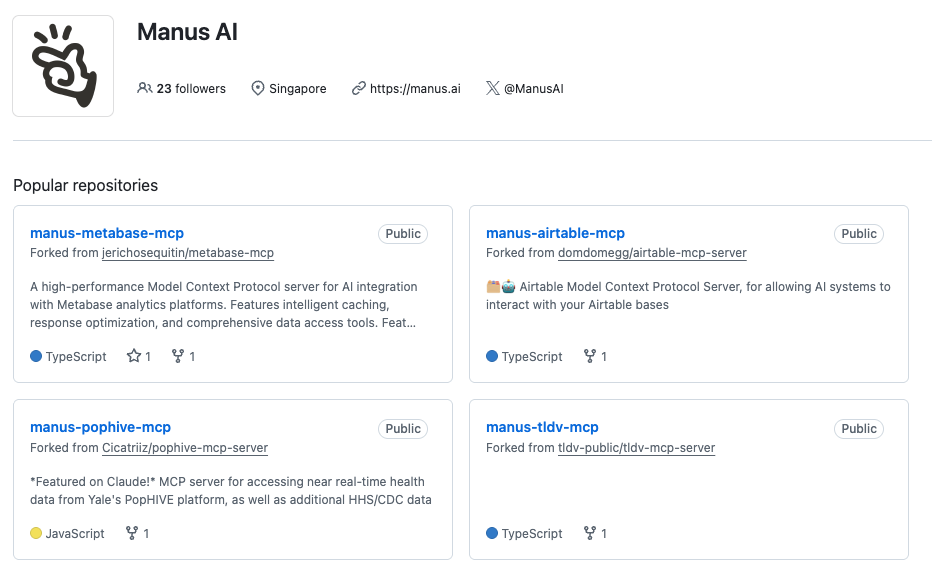Image resolution: width=932 pixels, height=582 pixels.
Task: Click the fork icon on manus-metabase-mcp
Action: coord(178,356)
